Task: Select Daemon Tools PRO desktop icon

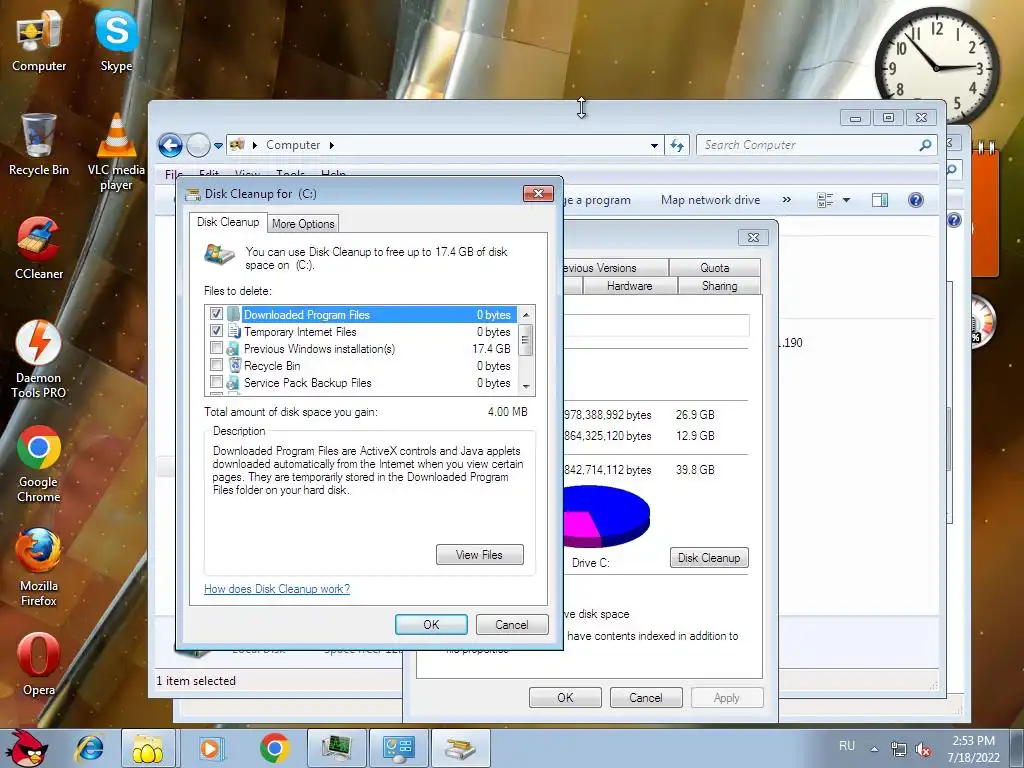Action: pos(39,359)
